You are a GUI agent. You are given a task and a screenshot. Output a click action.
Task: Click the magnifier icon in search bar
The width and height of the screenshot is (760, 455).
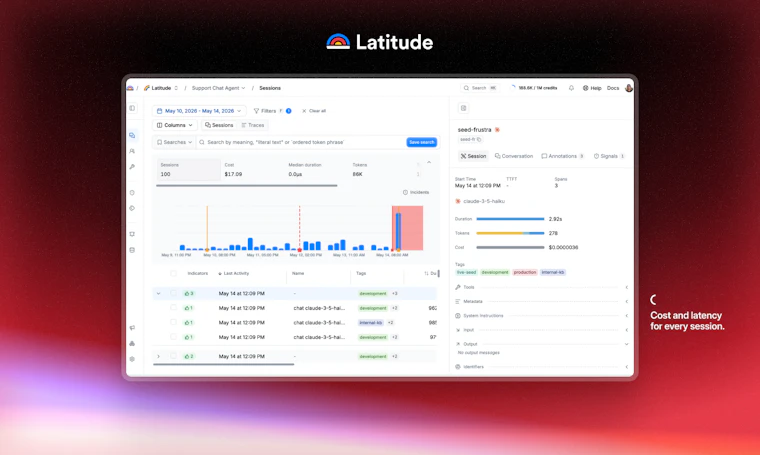point(202,142)
